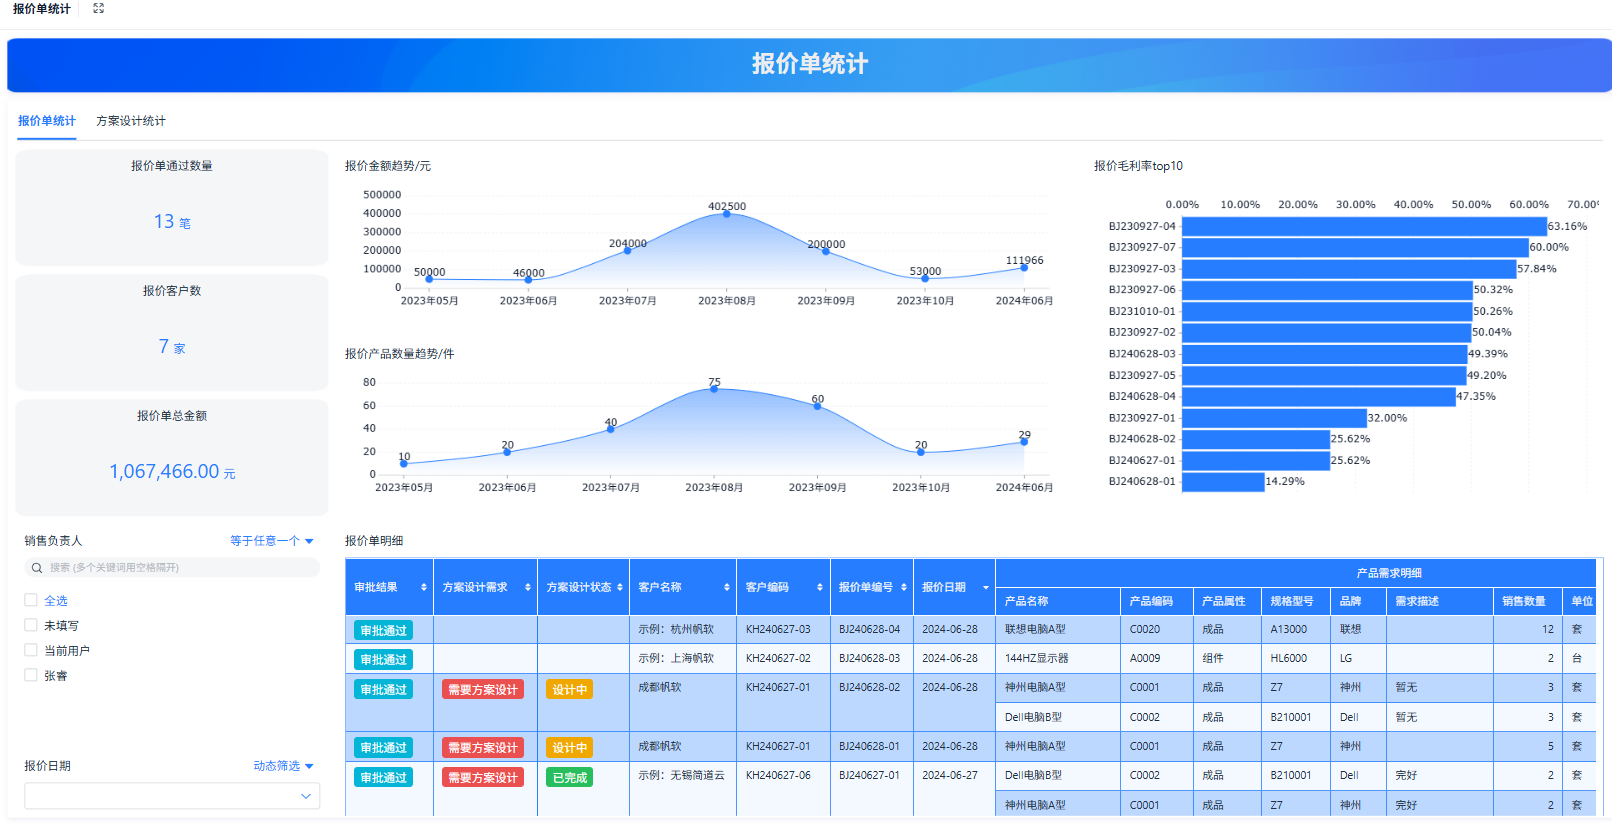Sort the 报价日期 column by its descending arrow
1612x825 pixels.
tap(986, 589)
